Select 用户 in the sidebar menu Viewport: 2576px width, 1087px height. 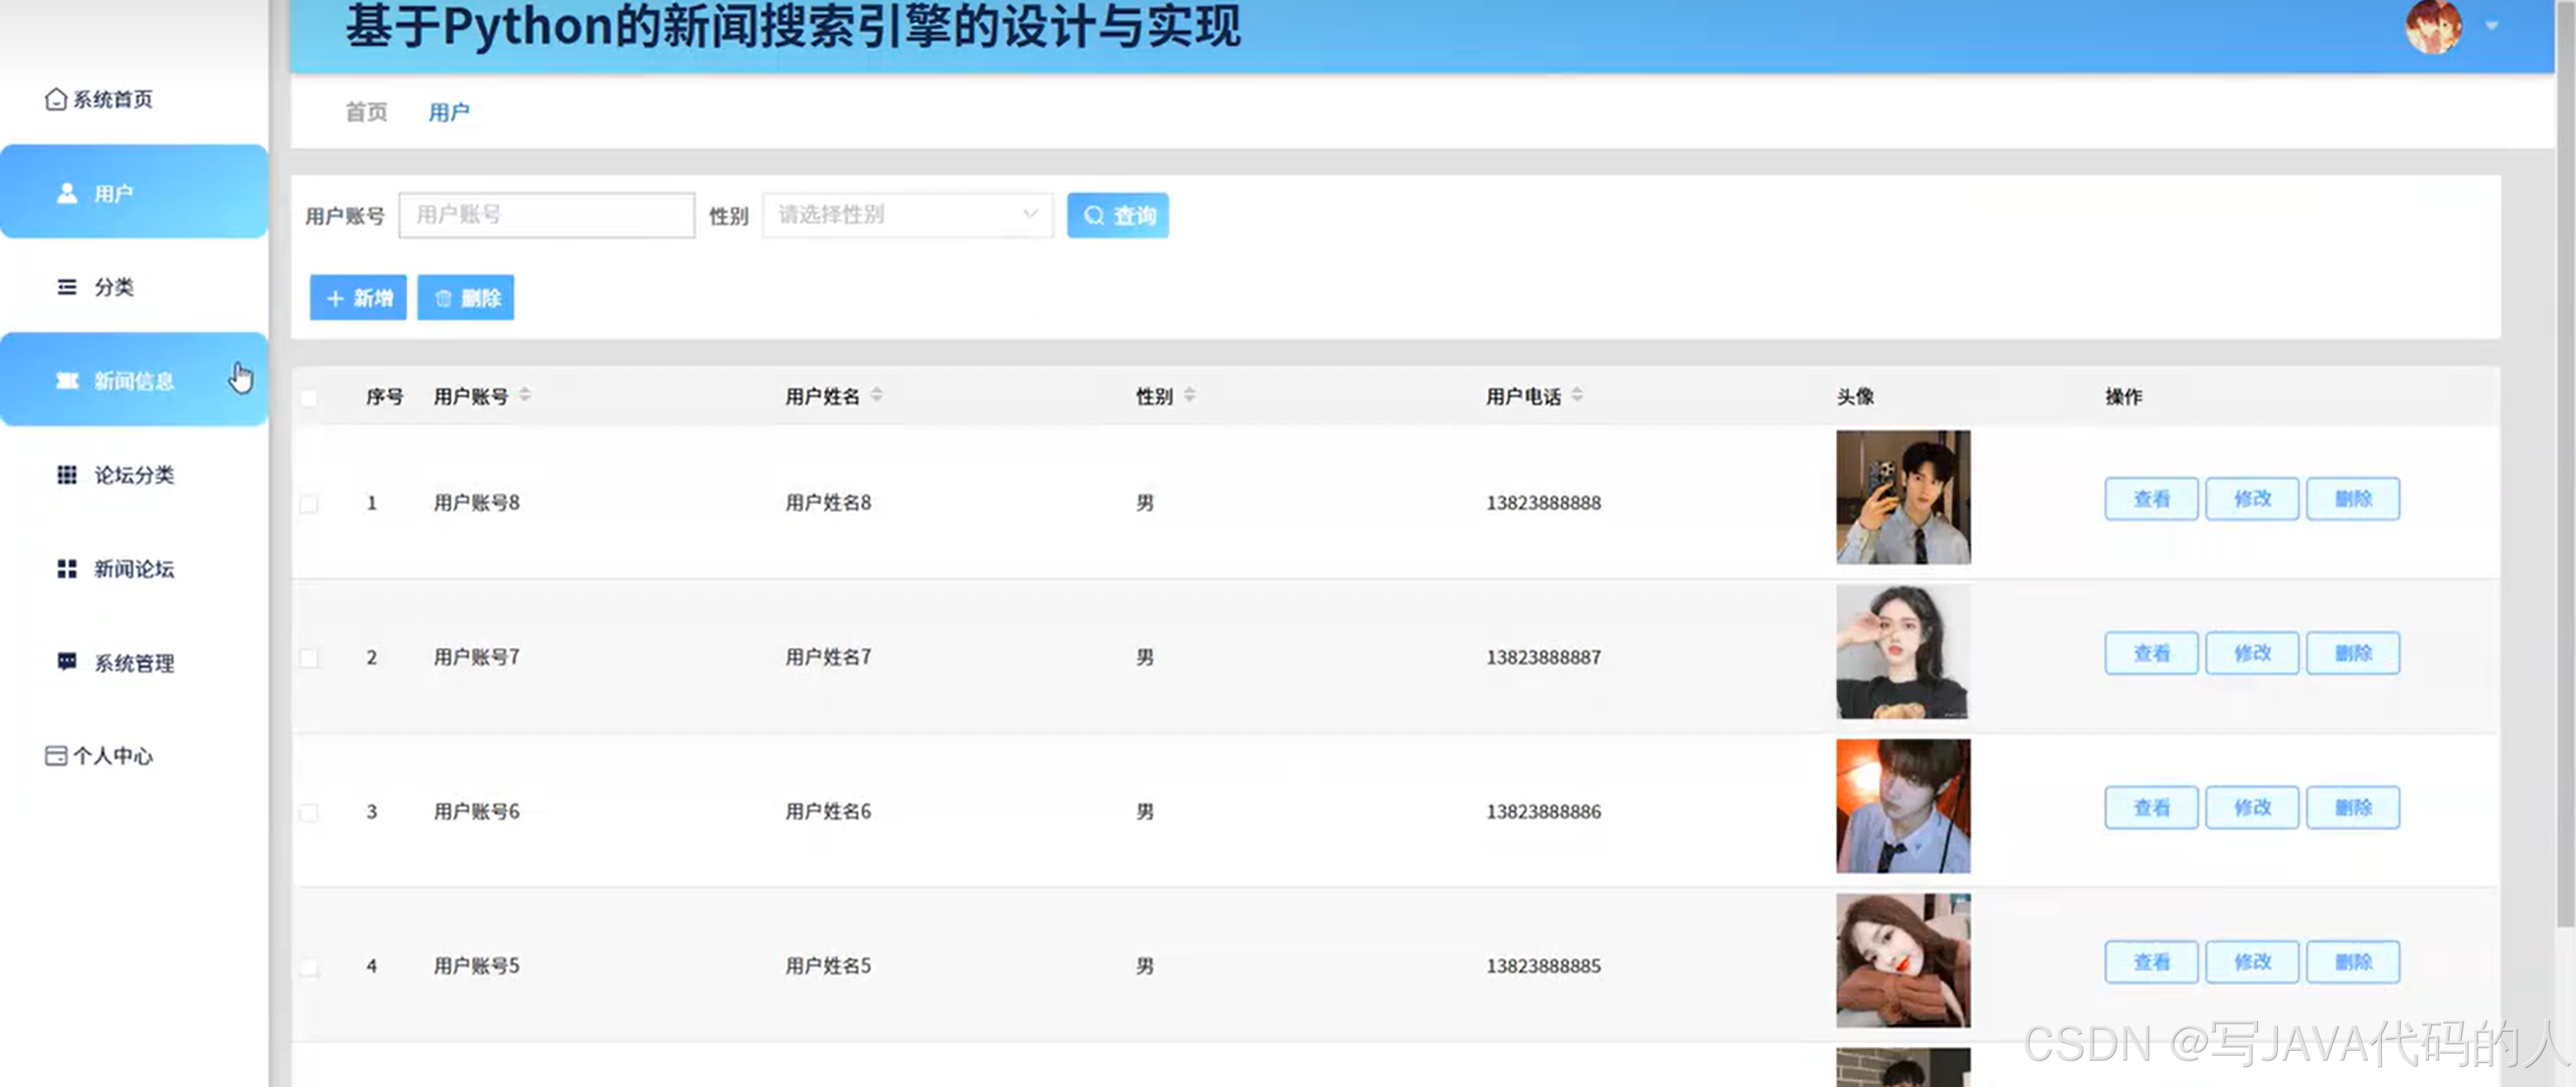click(134, 192)
